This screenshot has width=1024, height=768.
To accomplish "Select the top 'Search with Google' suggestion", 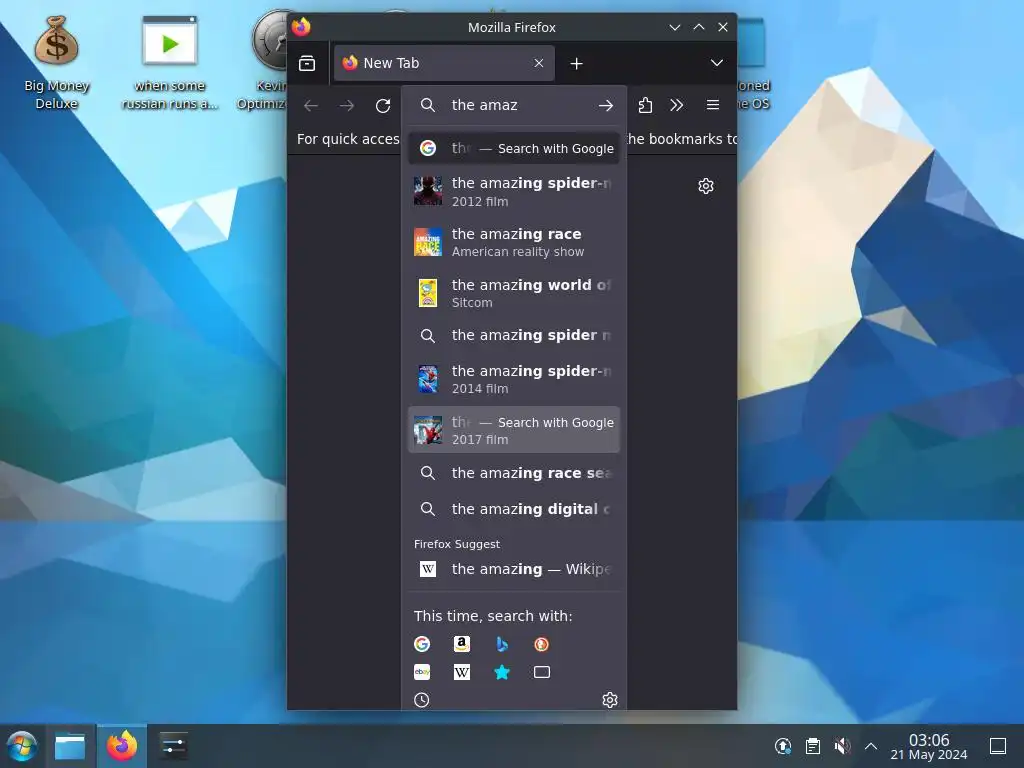I will 514,148.
